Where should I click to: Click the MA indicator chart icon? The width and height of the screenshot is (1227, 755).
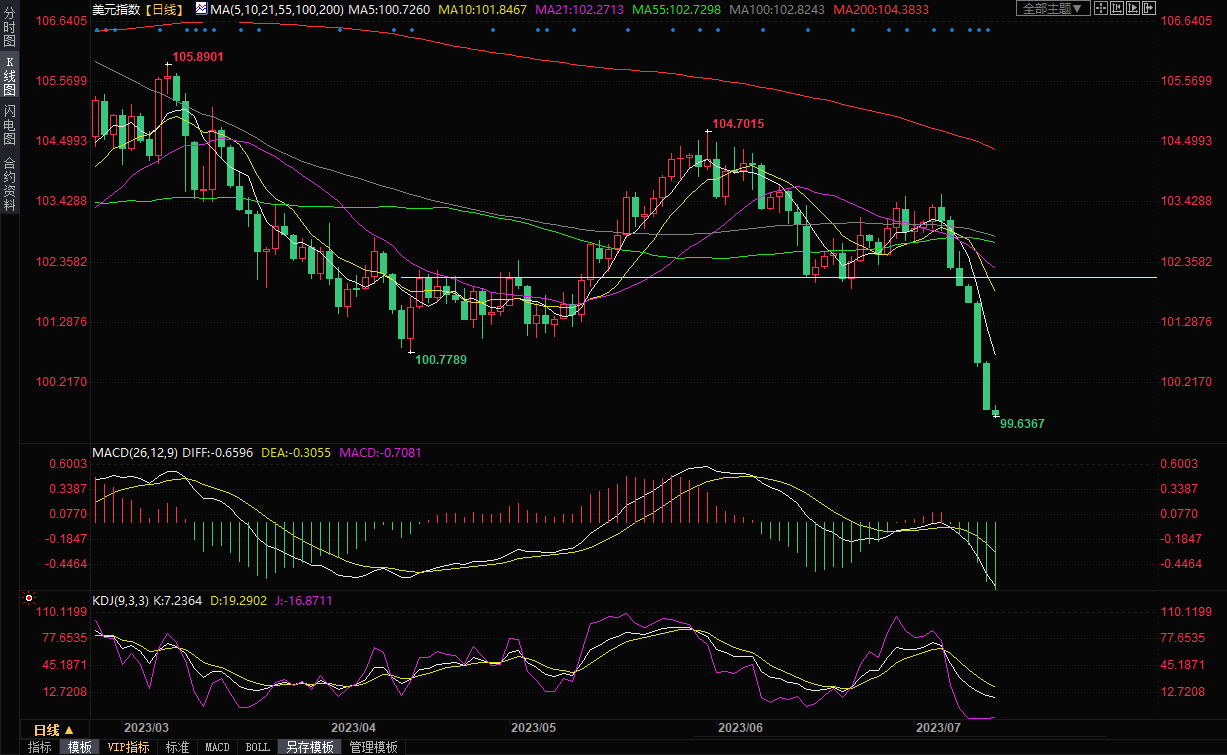(200, 9)
